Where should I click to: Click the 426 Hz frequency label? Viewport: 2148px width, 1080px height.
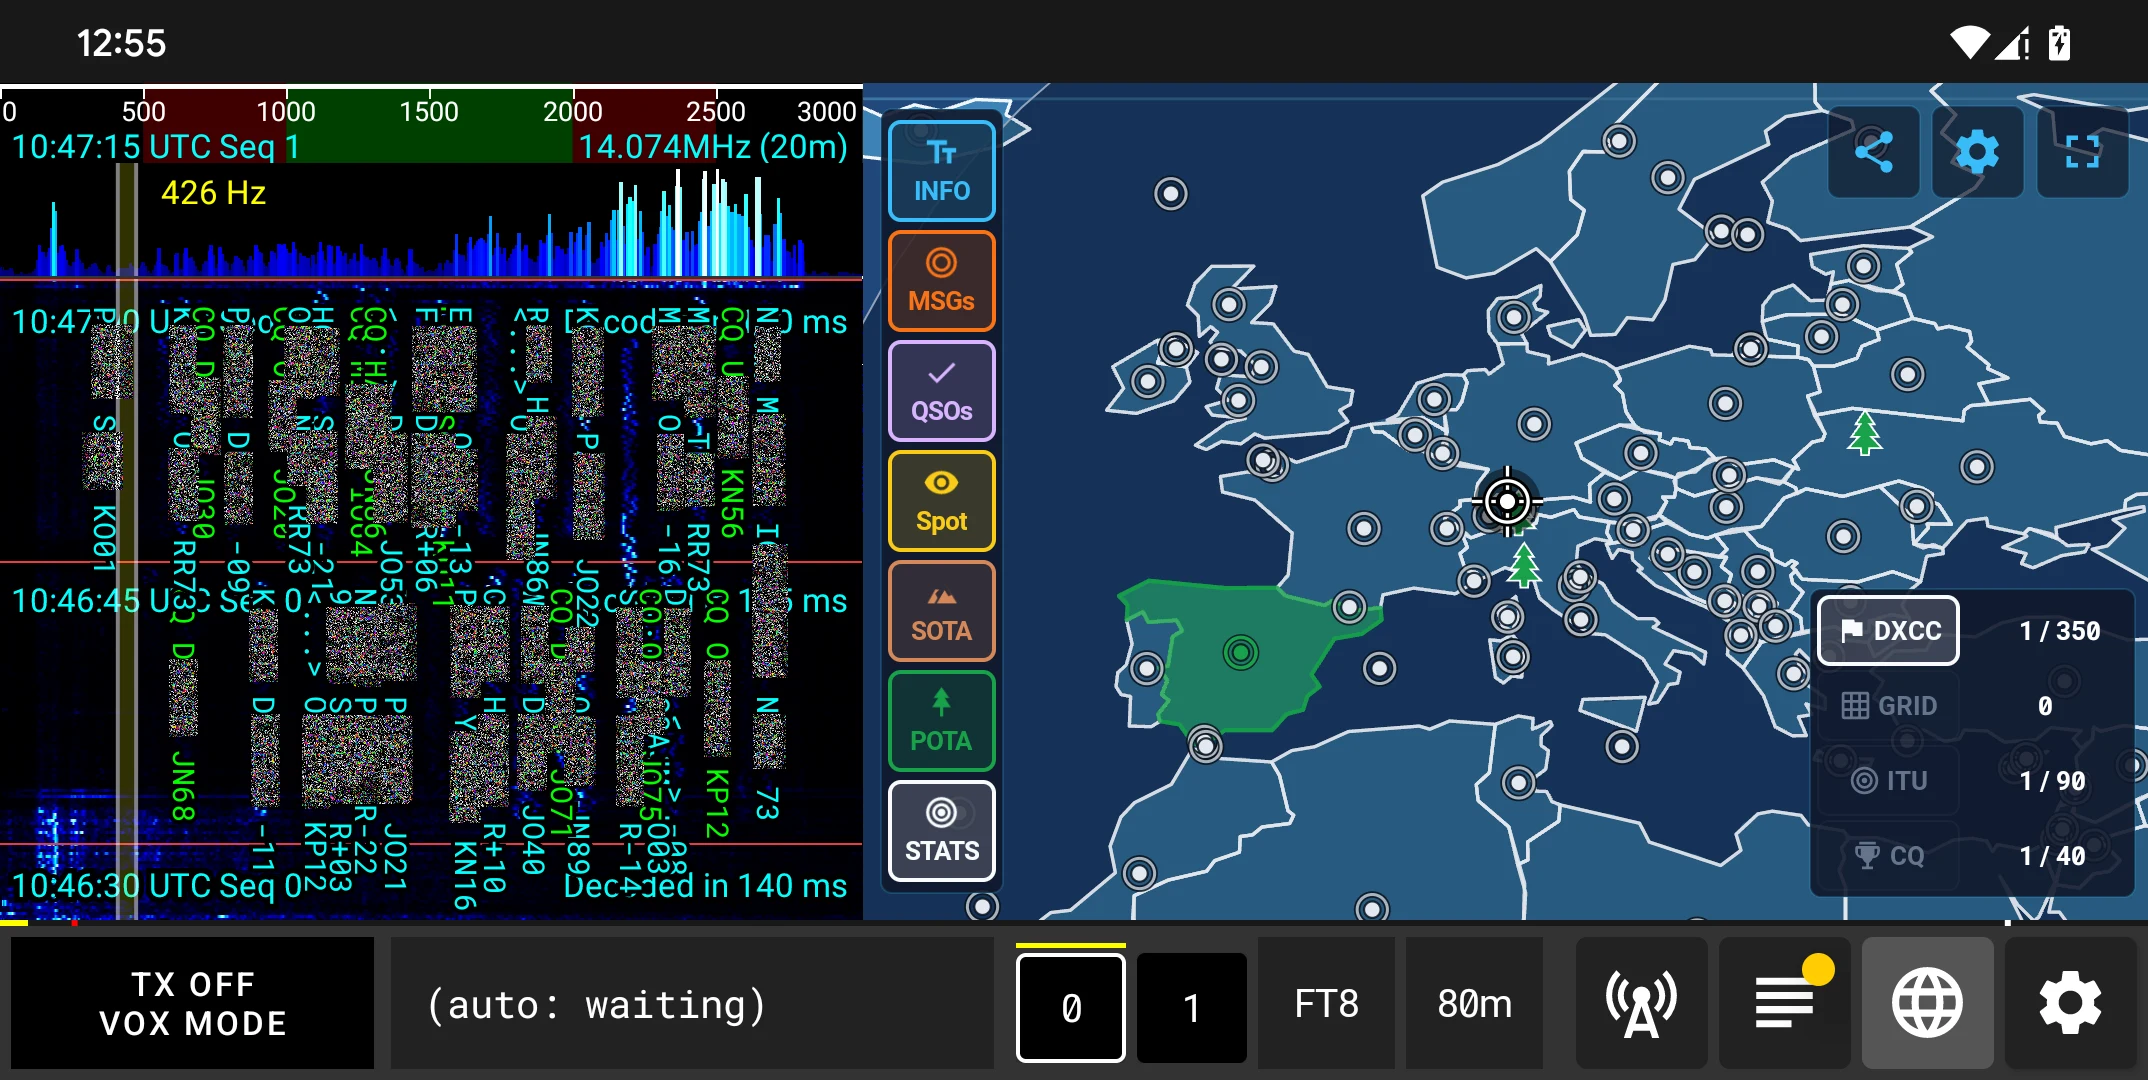(x=213, y=193)
